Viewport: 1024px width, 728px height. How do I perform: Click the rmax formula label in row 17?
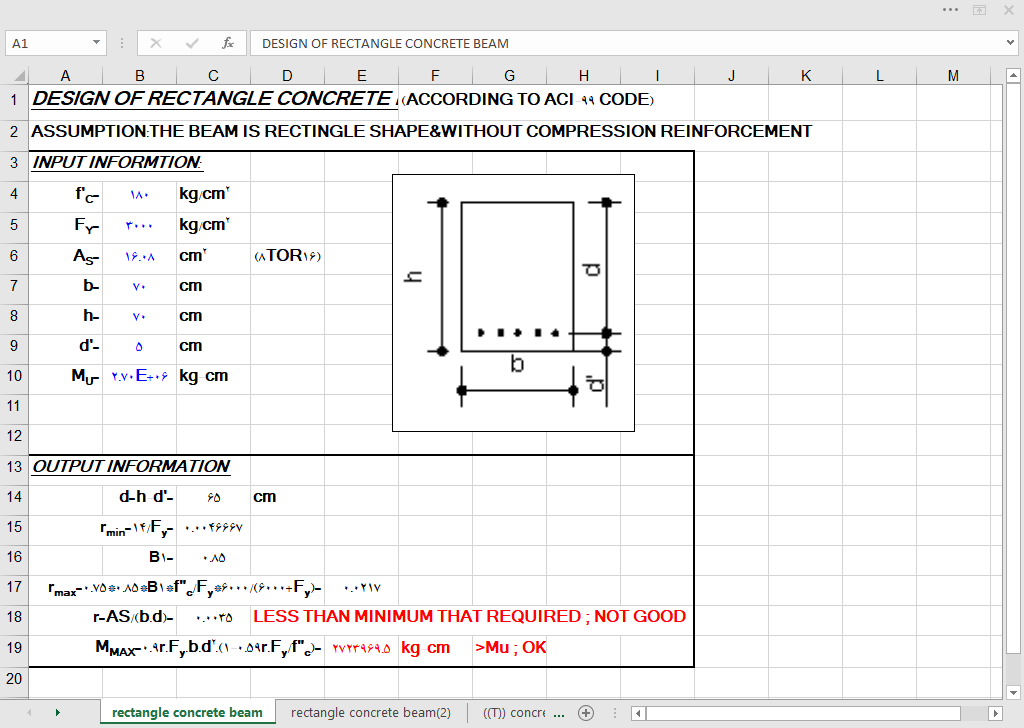pos(185,588)
